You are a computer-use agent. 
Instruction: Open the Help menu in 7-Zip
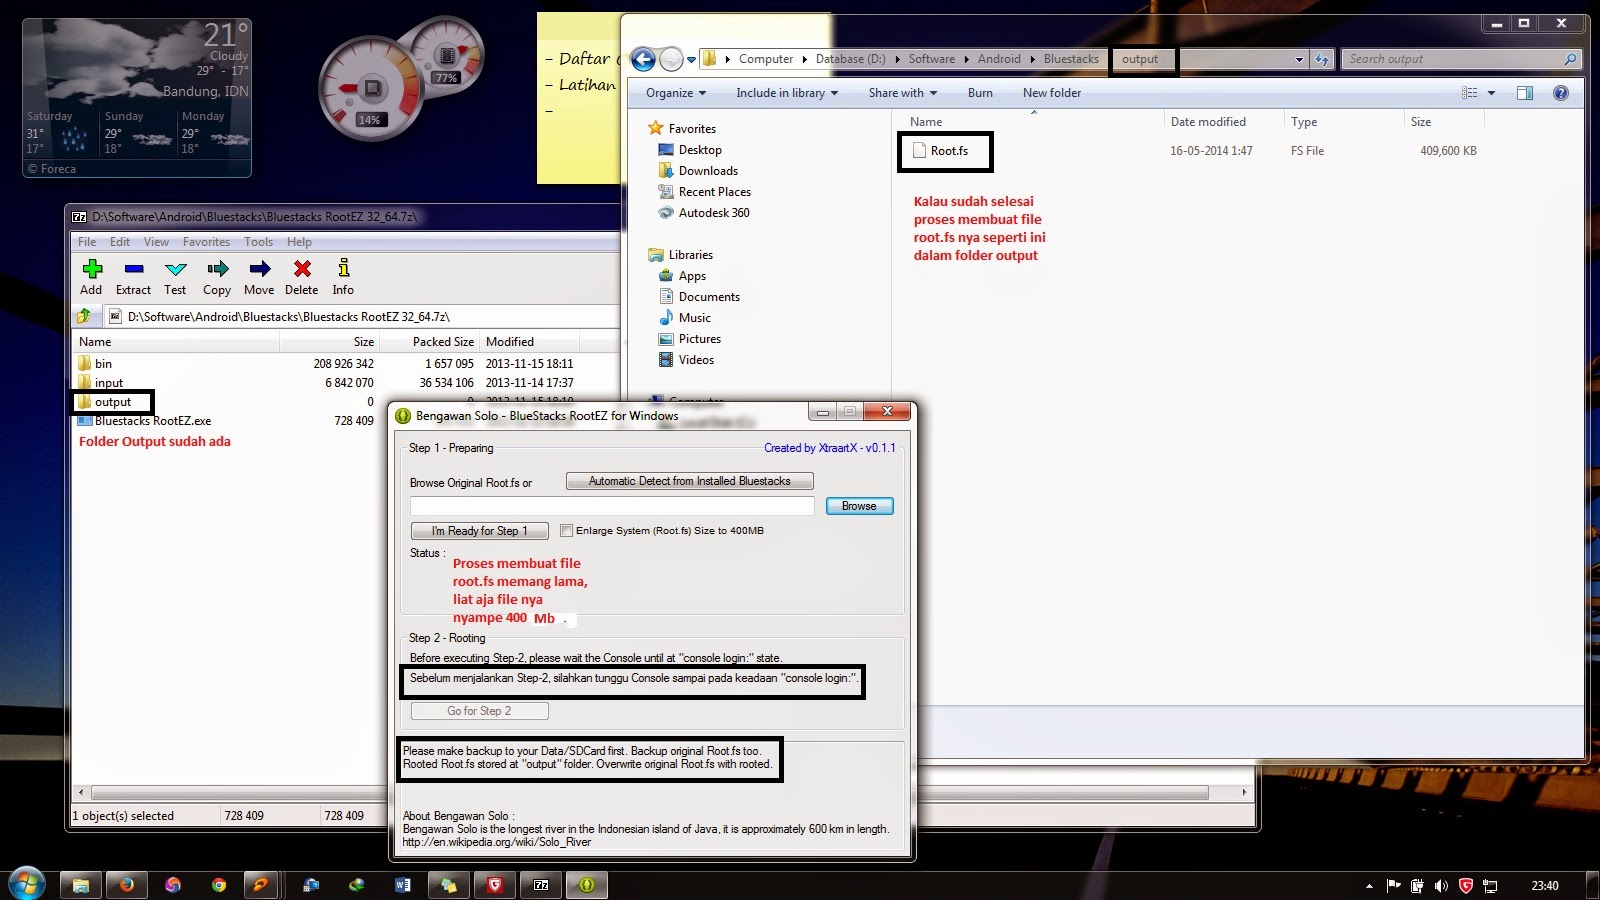299,242
